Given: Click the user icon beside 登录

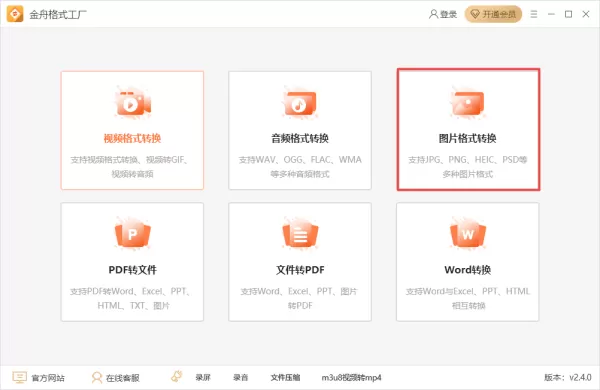Looking at the screenshot, I should pos(433,14).
